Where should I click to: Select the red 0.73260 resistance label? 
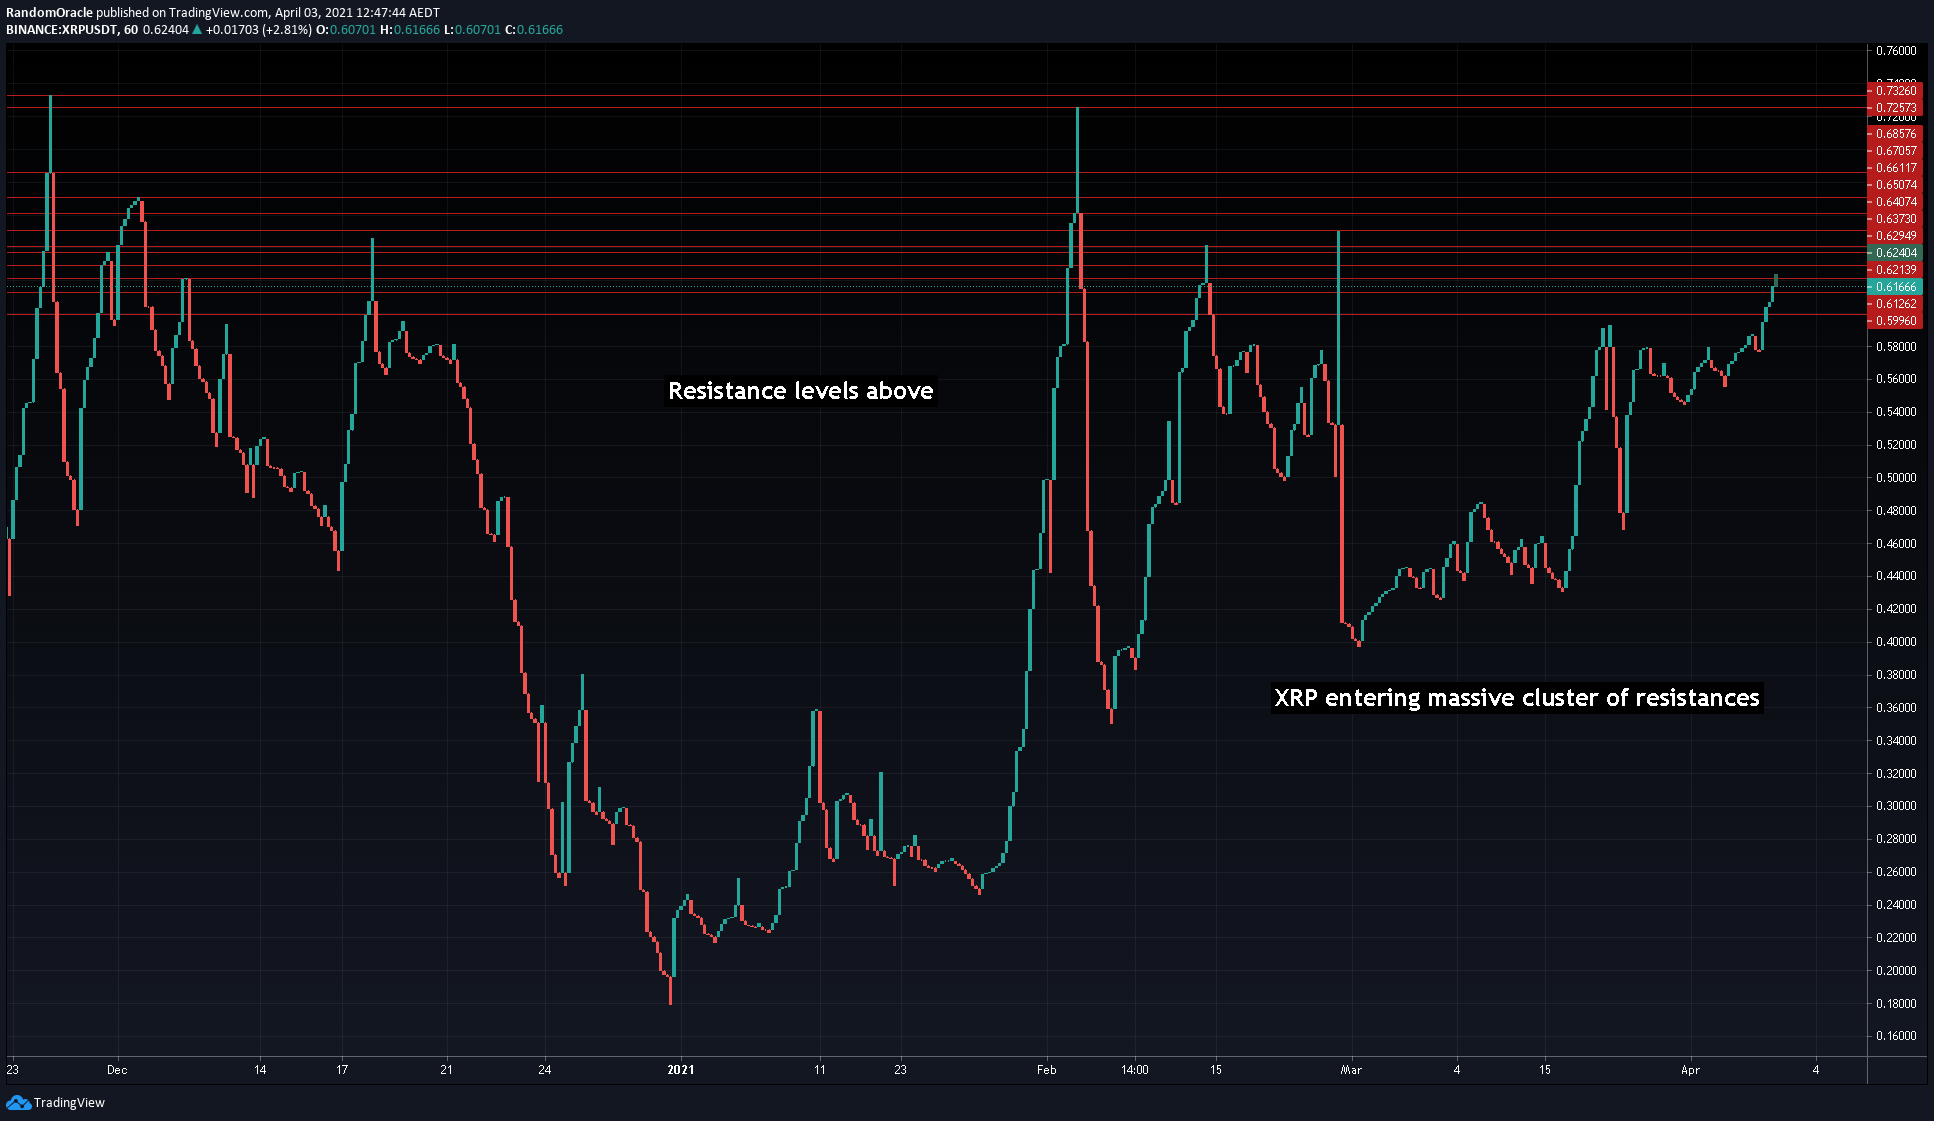coord(1895,91)
